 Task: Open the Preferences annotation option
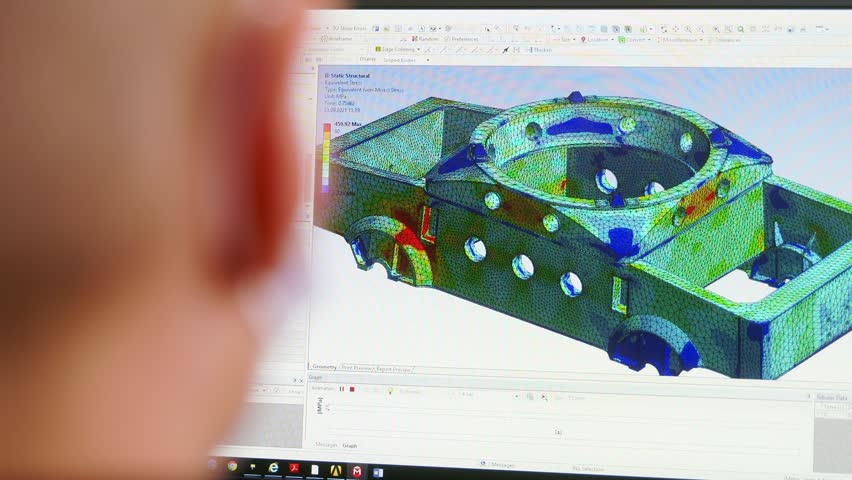[461, 39]
